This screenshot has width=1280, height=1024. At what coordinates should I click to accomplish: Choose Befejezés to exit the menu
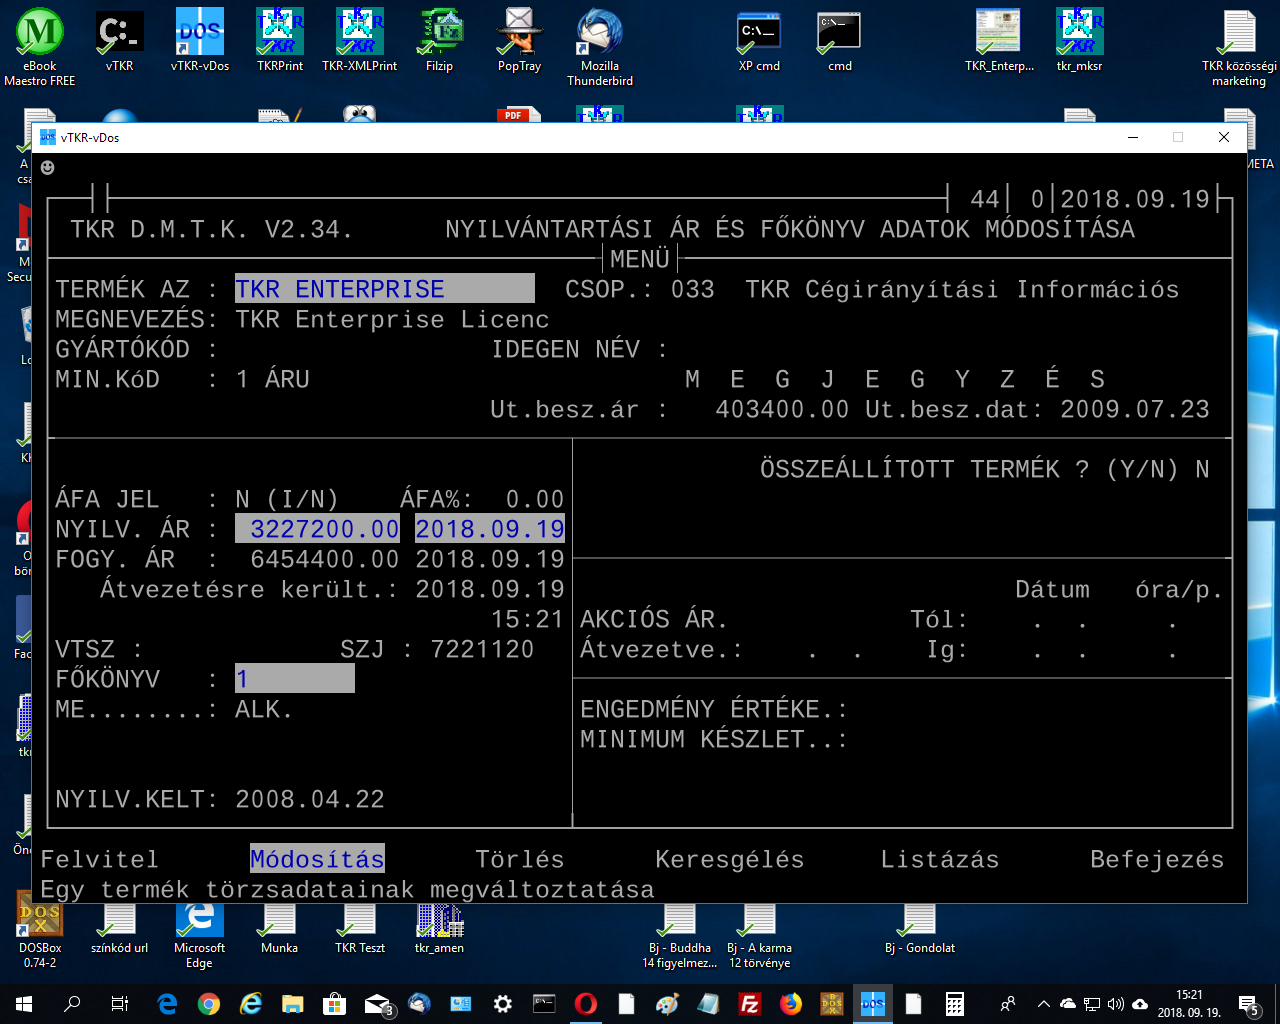[x=1157, y=859]
